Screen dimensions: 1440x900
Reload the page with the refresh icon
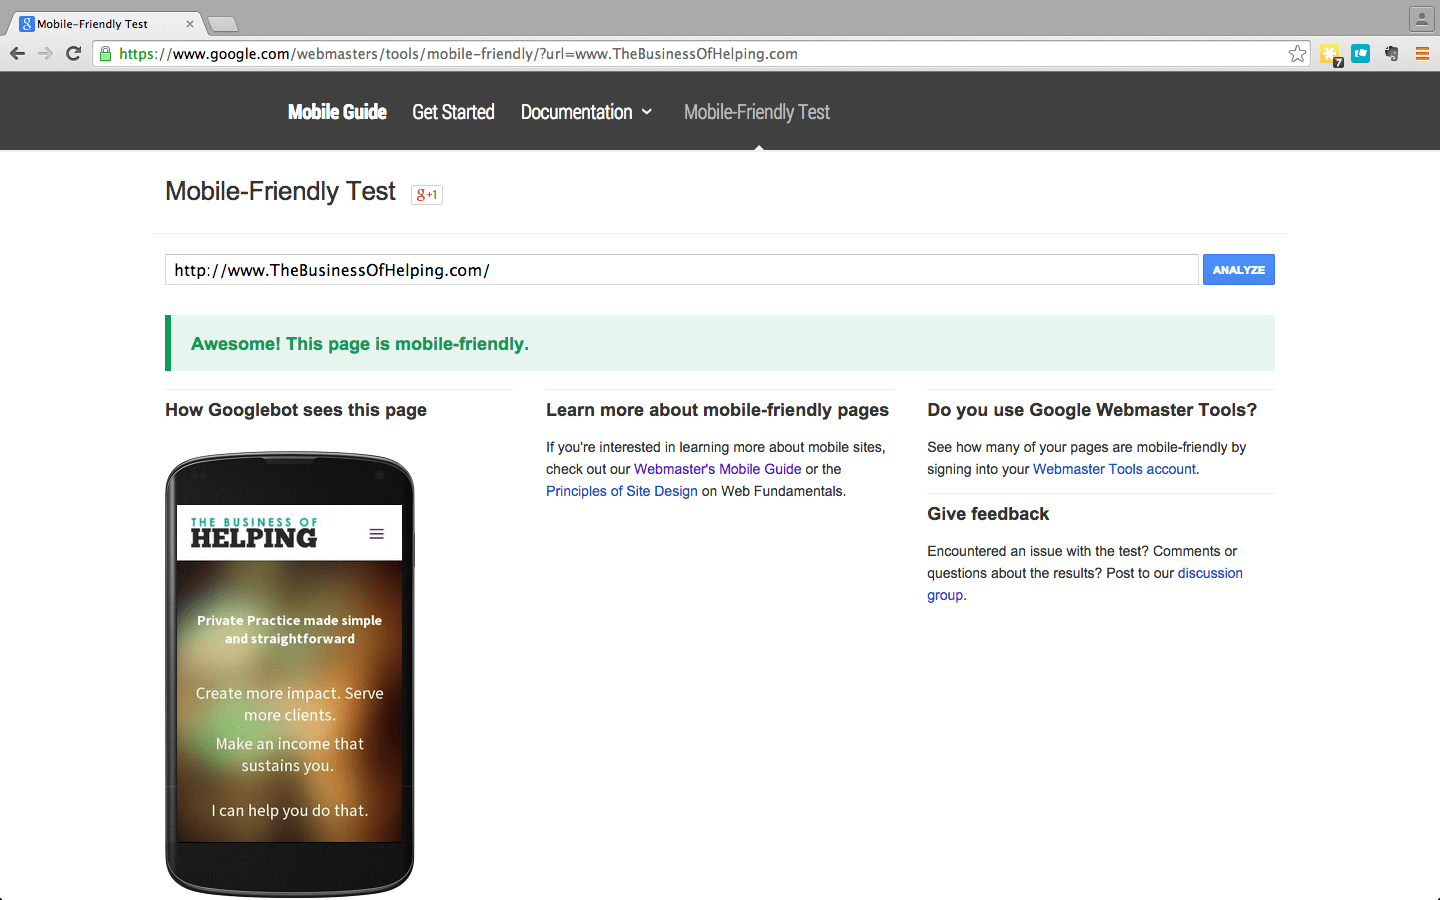tap(73, 54)
